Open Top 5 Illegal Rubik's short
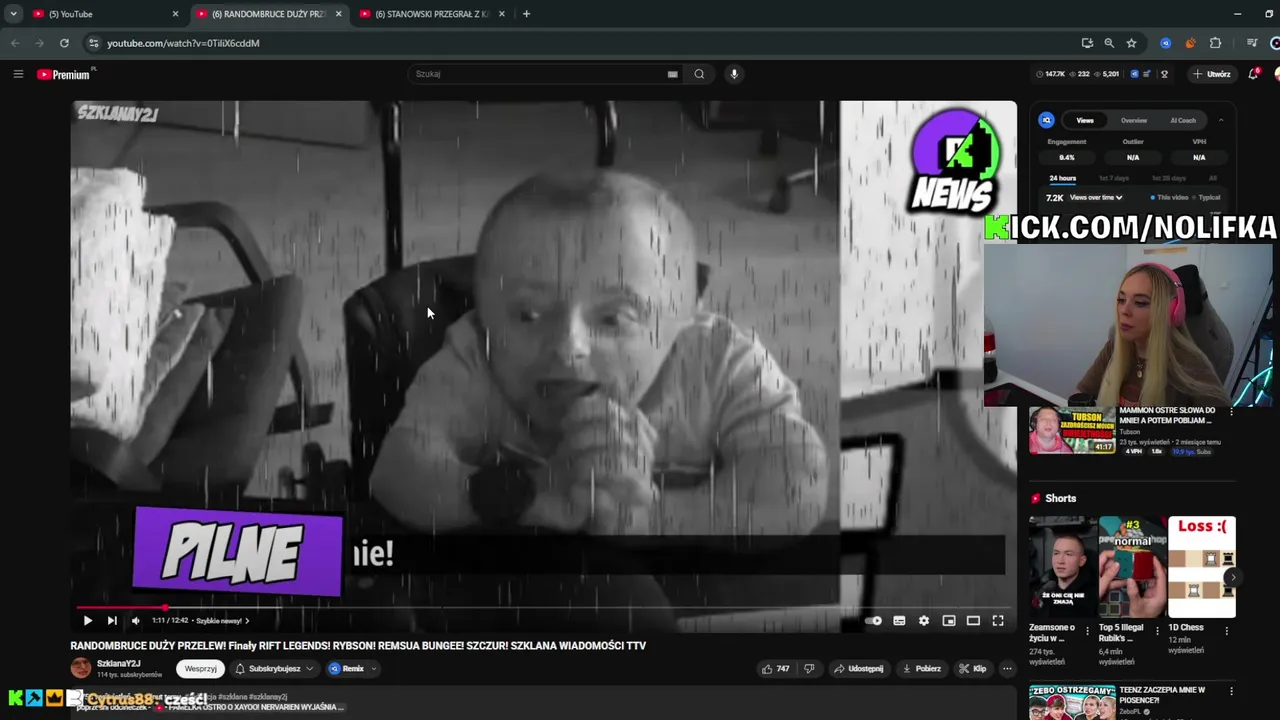 [1132, 567]
